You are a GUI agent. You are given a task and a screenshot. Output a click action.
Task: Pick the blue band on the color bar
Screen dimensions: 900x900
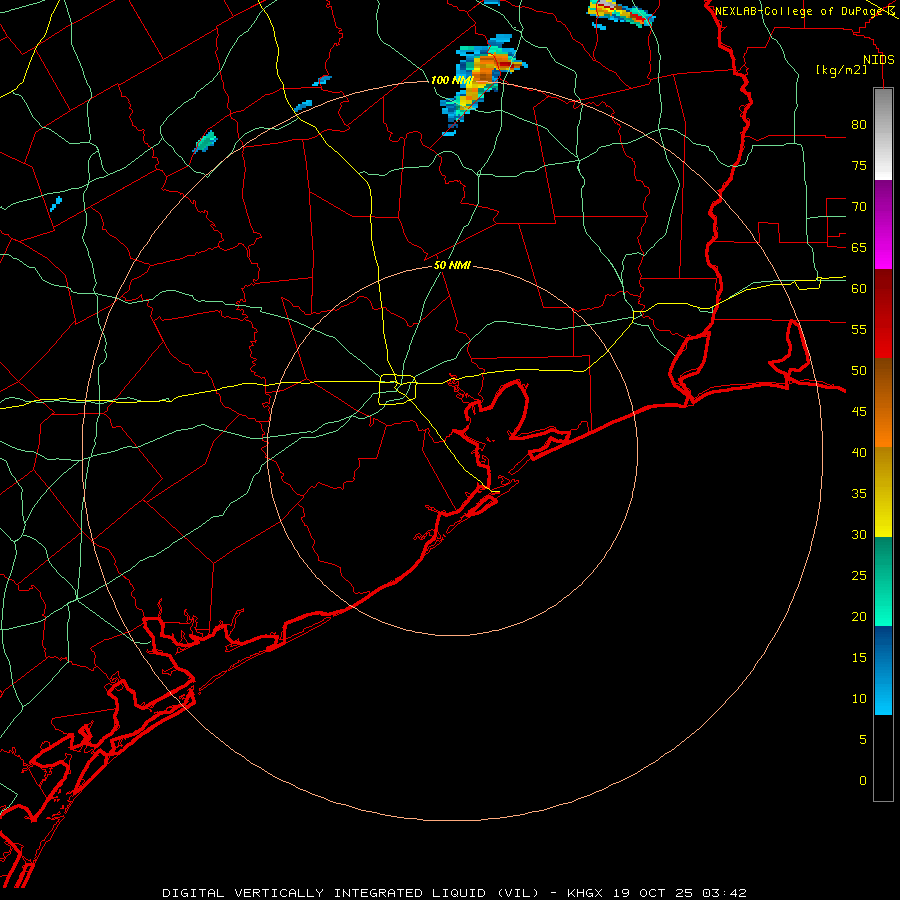click(883, 670)
